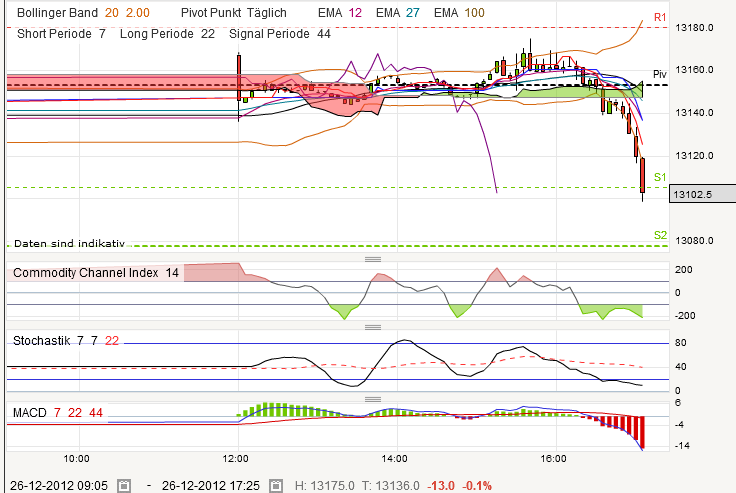Click the Daten sind indikativ notice
This screenshot has width=736, height=493.
point(69,243)
